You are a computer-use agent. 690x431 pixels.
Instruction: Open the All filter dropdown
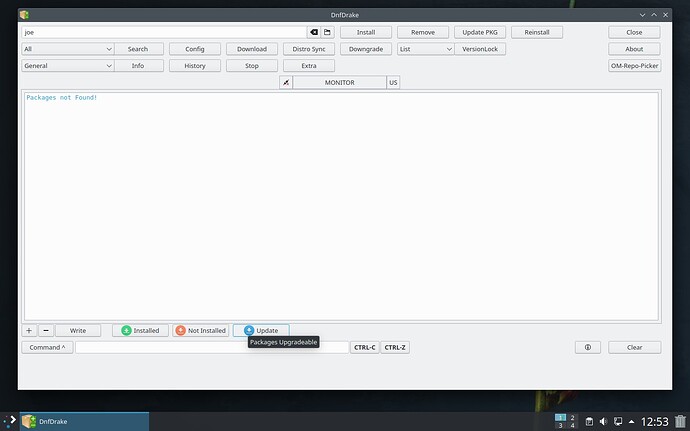click(x=68, y=49)
